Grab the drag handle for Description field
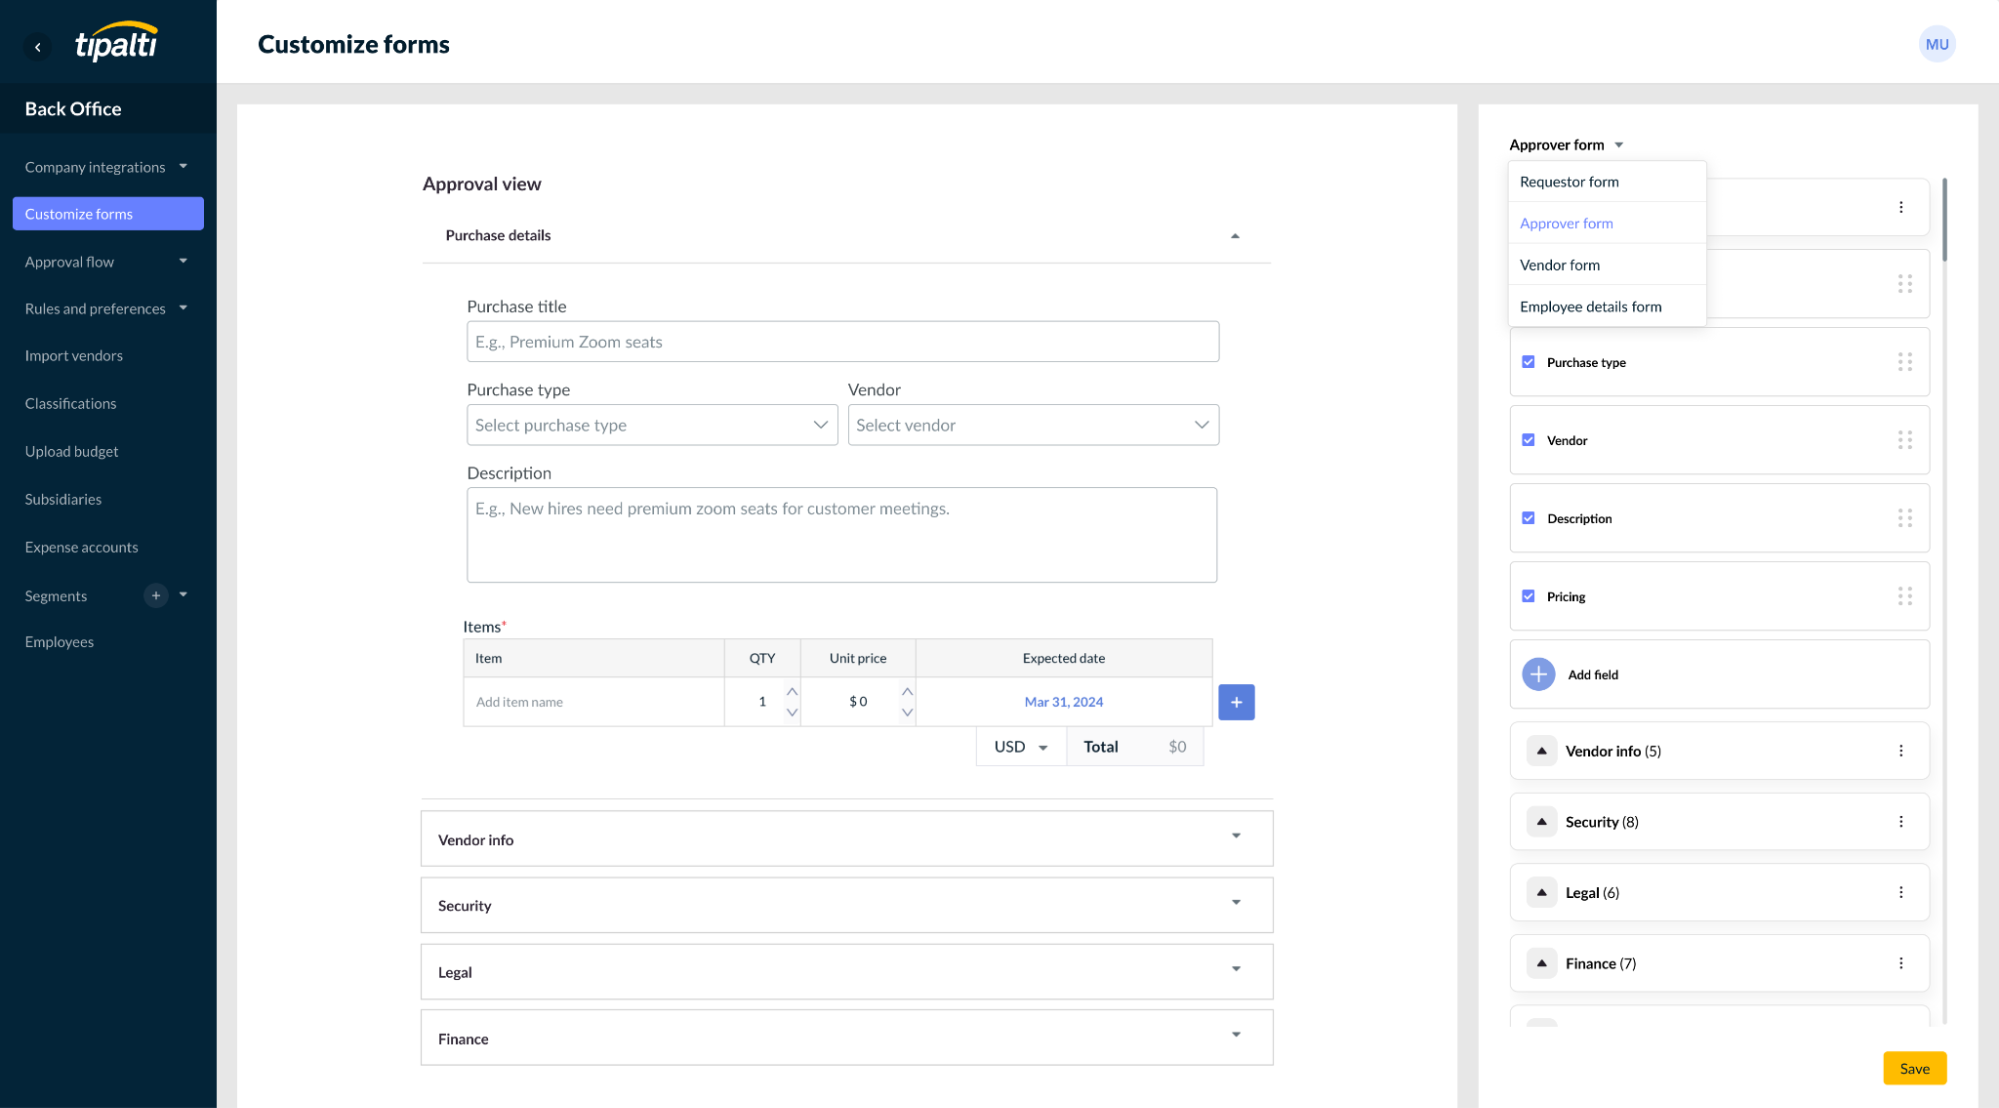Viewport: 1999px width, 1108px height. [x=1905, y=518]
